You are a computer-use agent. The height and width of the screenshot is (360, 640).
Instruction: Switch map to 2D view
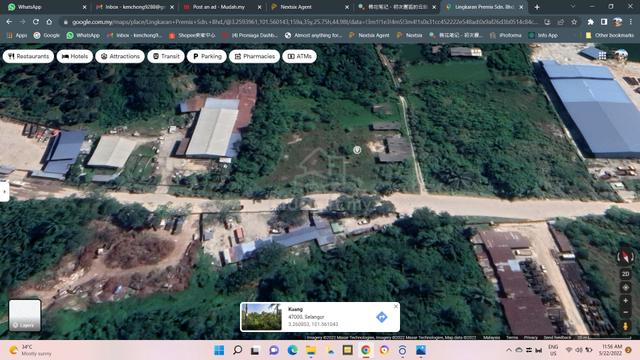point(625,274)
